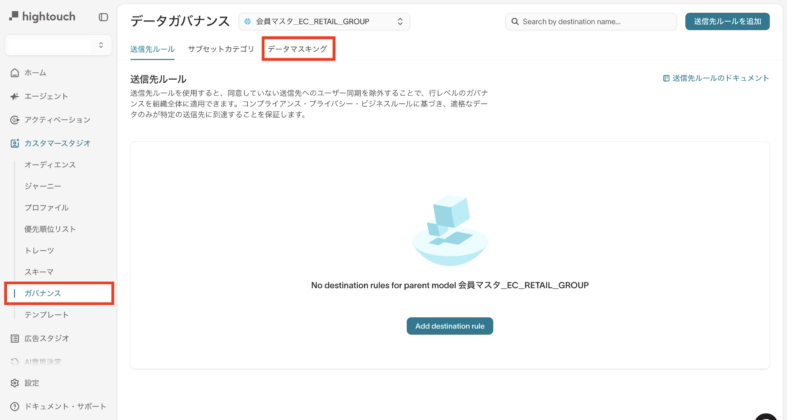Switch to サブセットカテゴリ tab
This screenshot has width=787, height=420.
click(x=221, y=49)
